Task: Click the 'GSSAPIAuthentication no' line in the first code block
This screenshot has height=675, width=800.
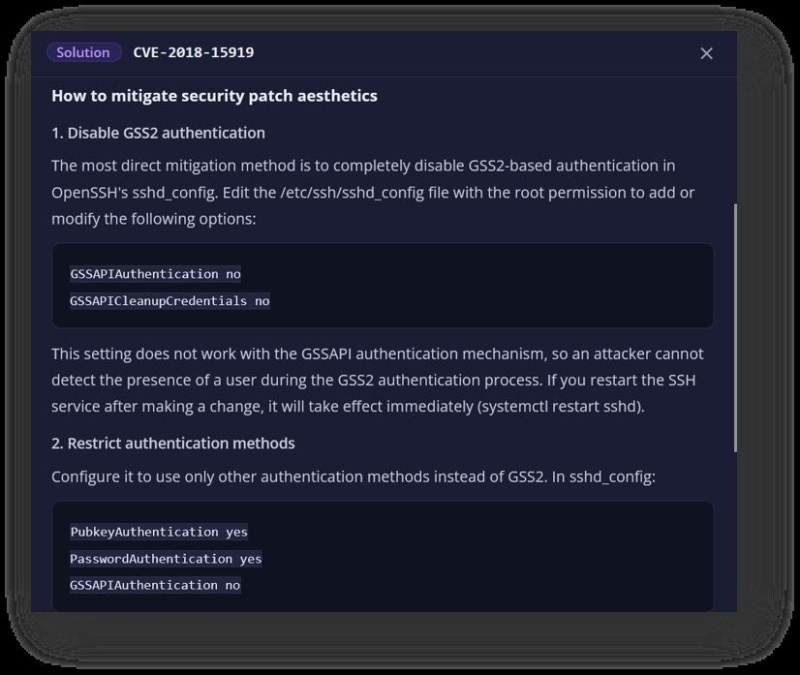Action: click(x=155, y=274)
